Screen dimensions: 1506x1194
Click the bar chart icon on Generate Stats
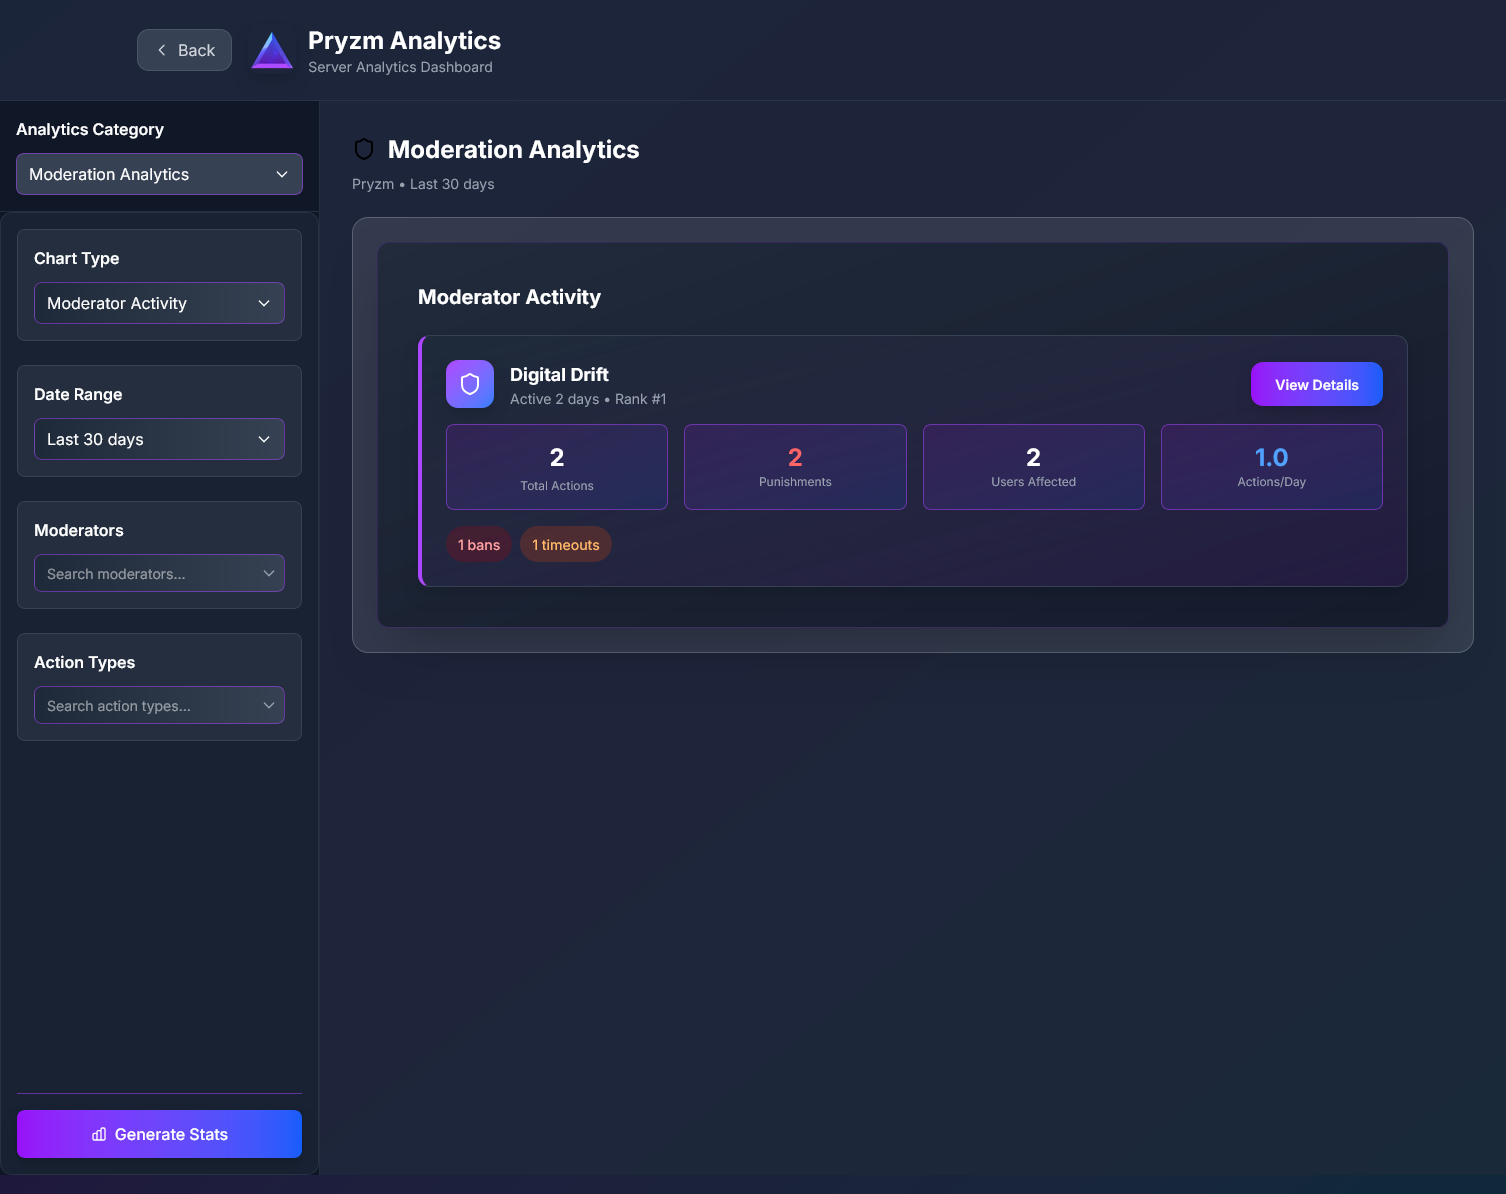98,1134
